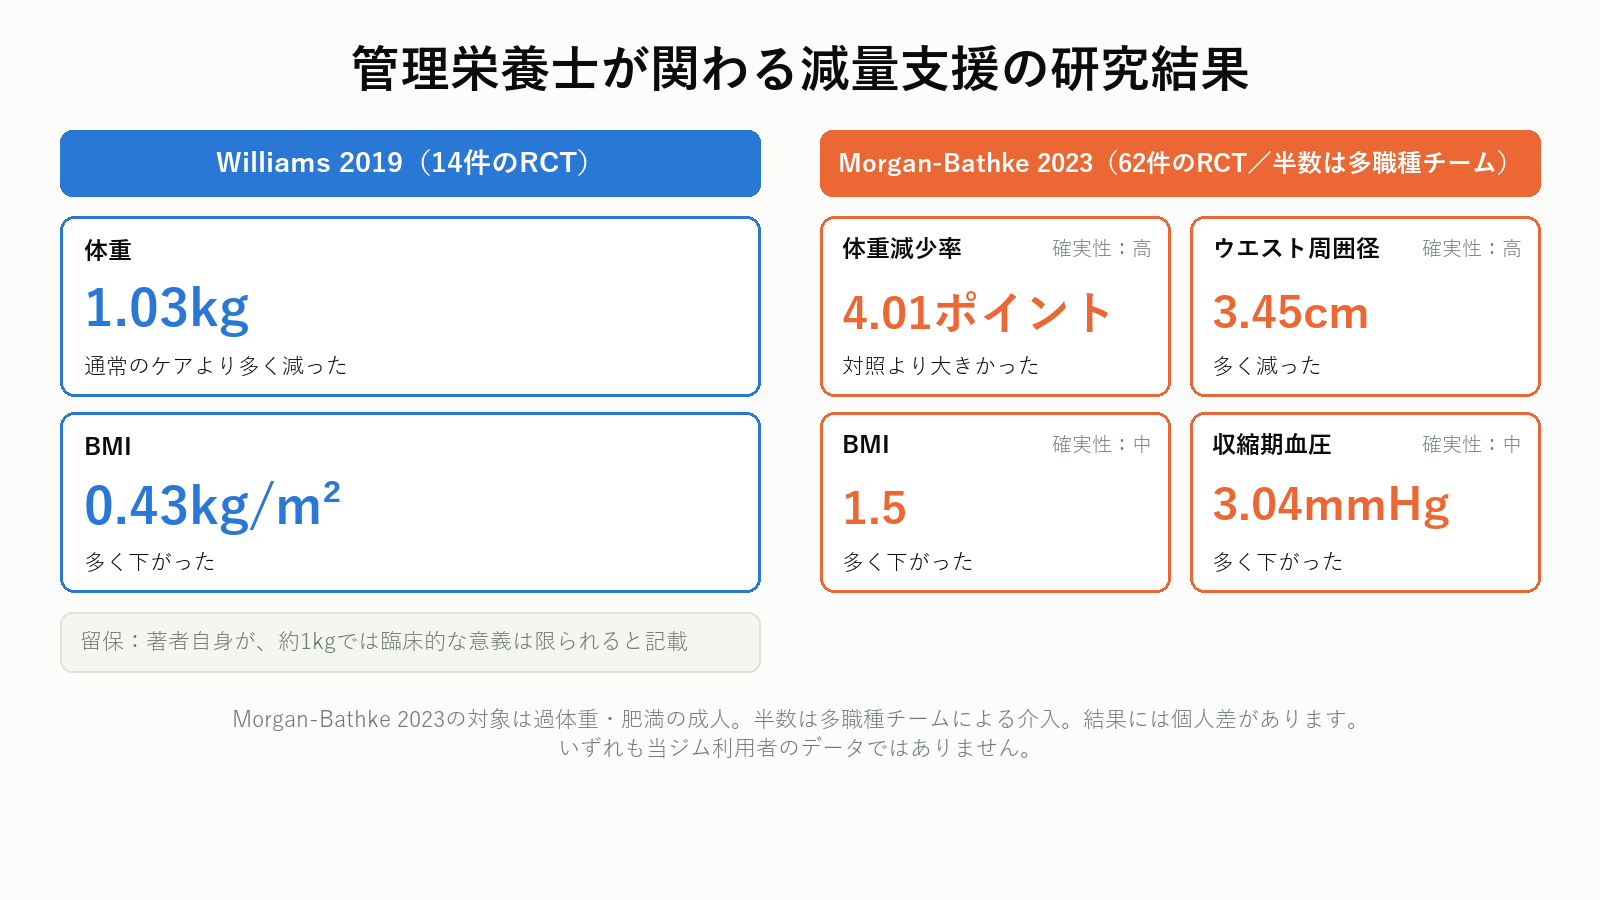This screenshot has height=900, width=1600.
Task: Click 確実性：高 in the 体重減少率 card
Action: coord(1102,248)
